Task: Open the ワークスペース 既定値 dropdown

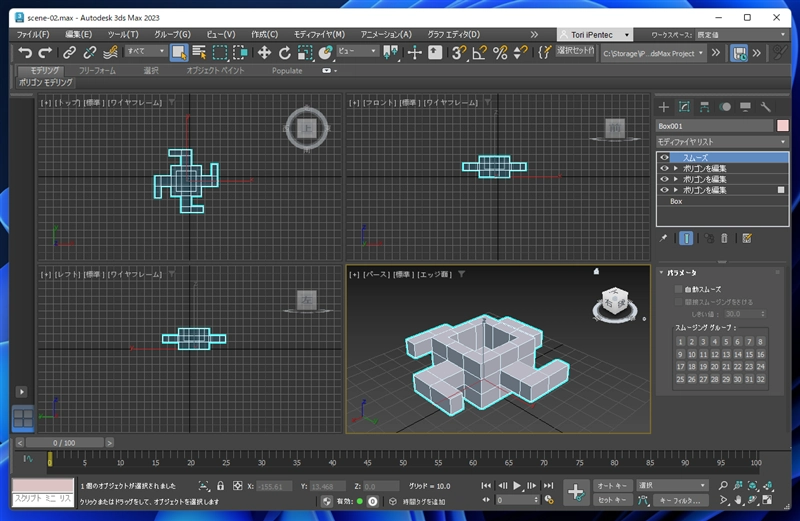Action: tap(741, 35)
